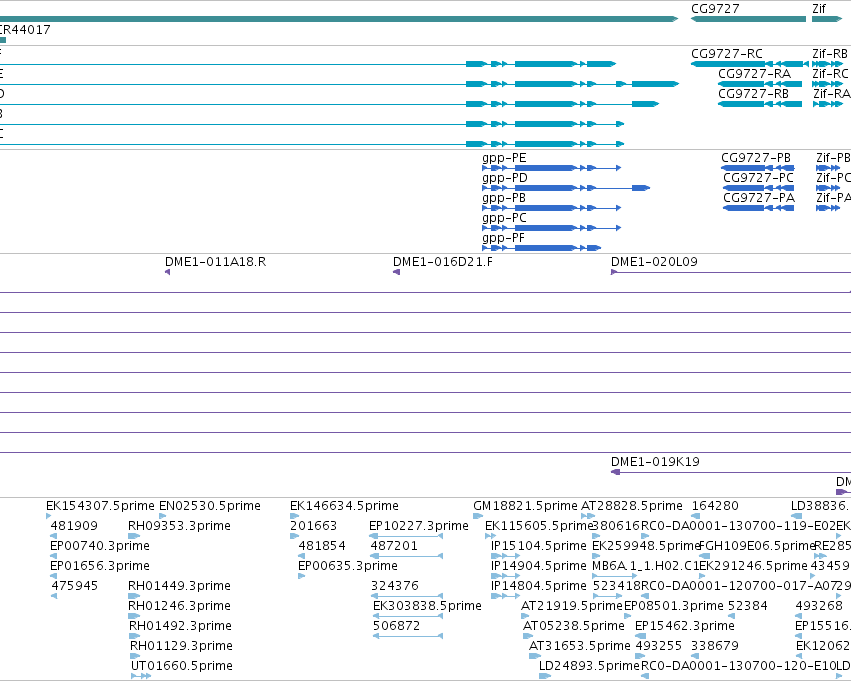
Task: Click the EP00635.3prime EST label
Action: (347, 567)
